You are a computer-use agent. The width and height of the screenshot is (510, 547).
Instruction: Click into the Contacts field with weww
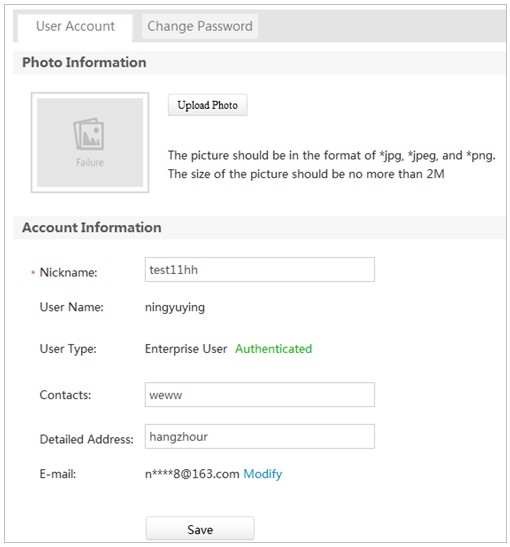click(x=260, y=395)
